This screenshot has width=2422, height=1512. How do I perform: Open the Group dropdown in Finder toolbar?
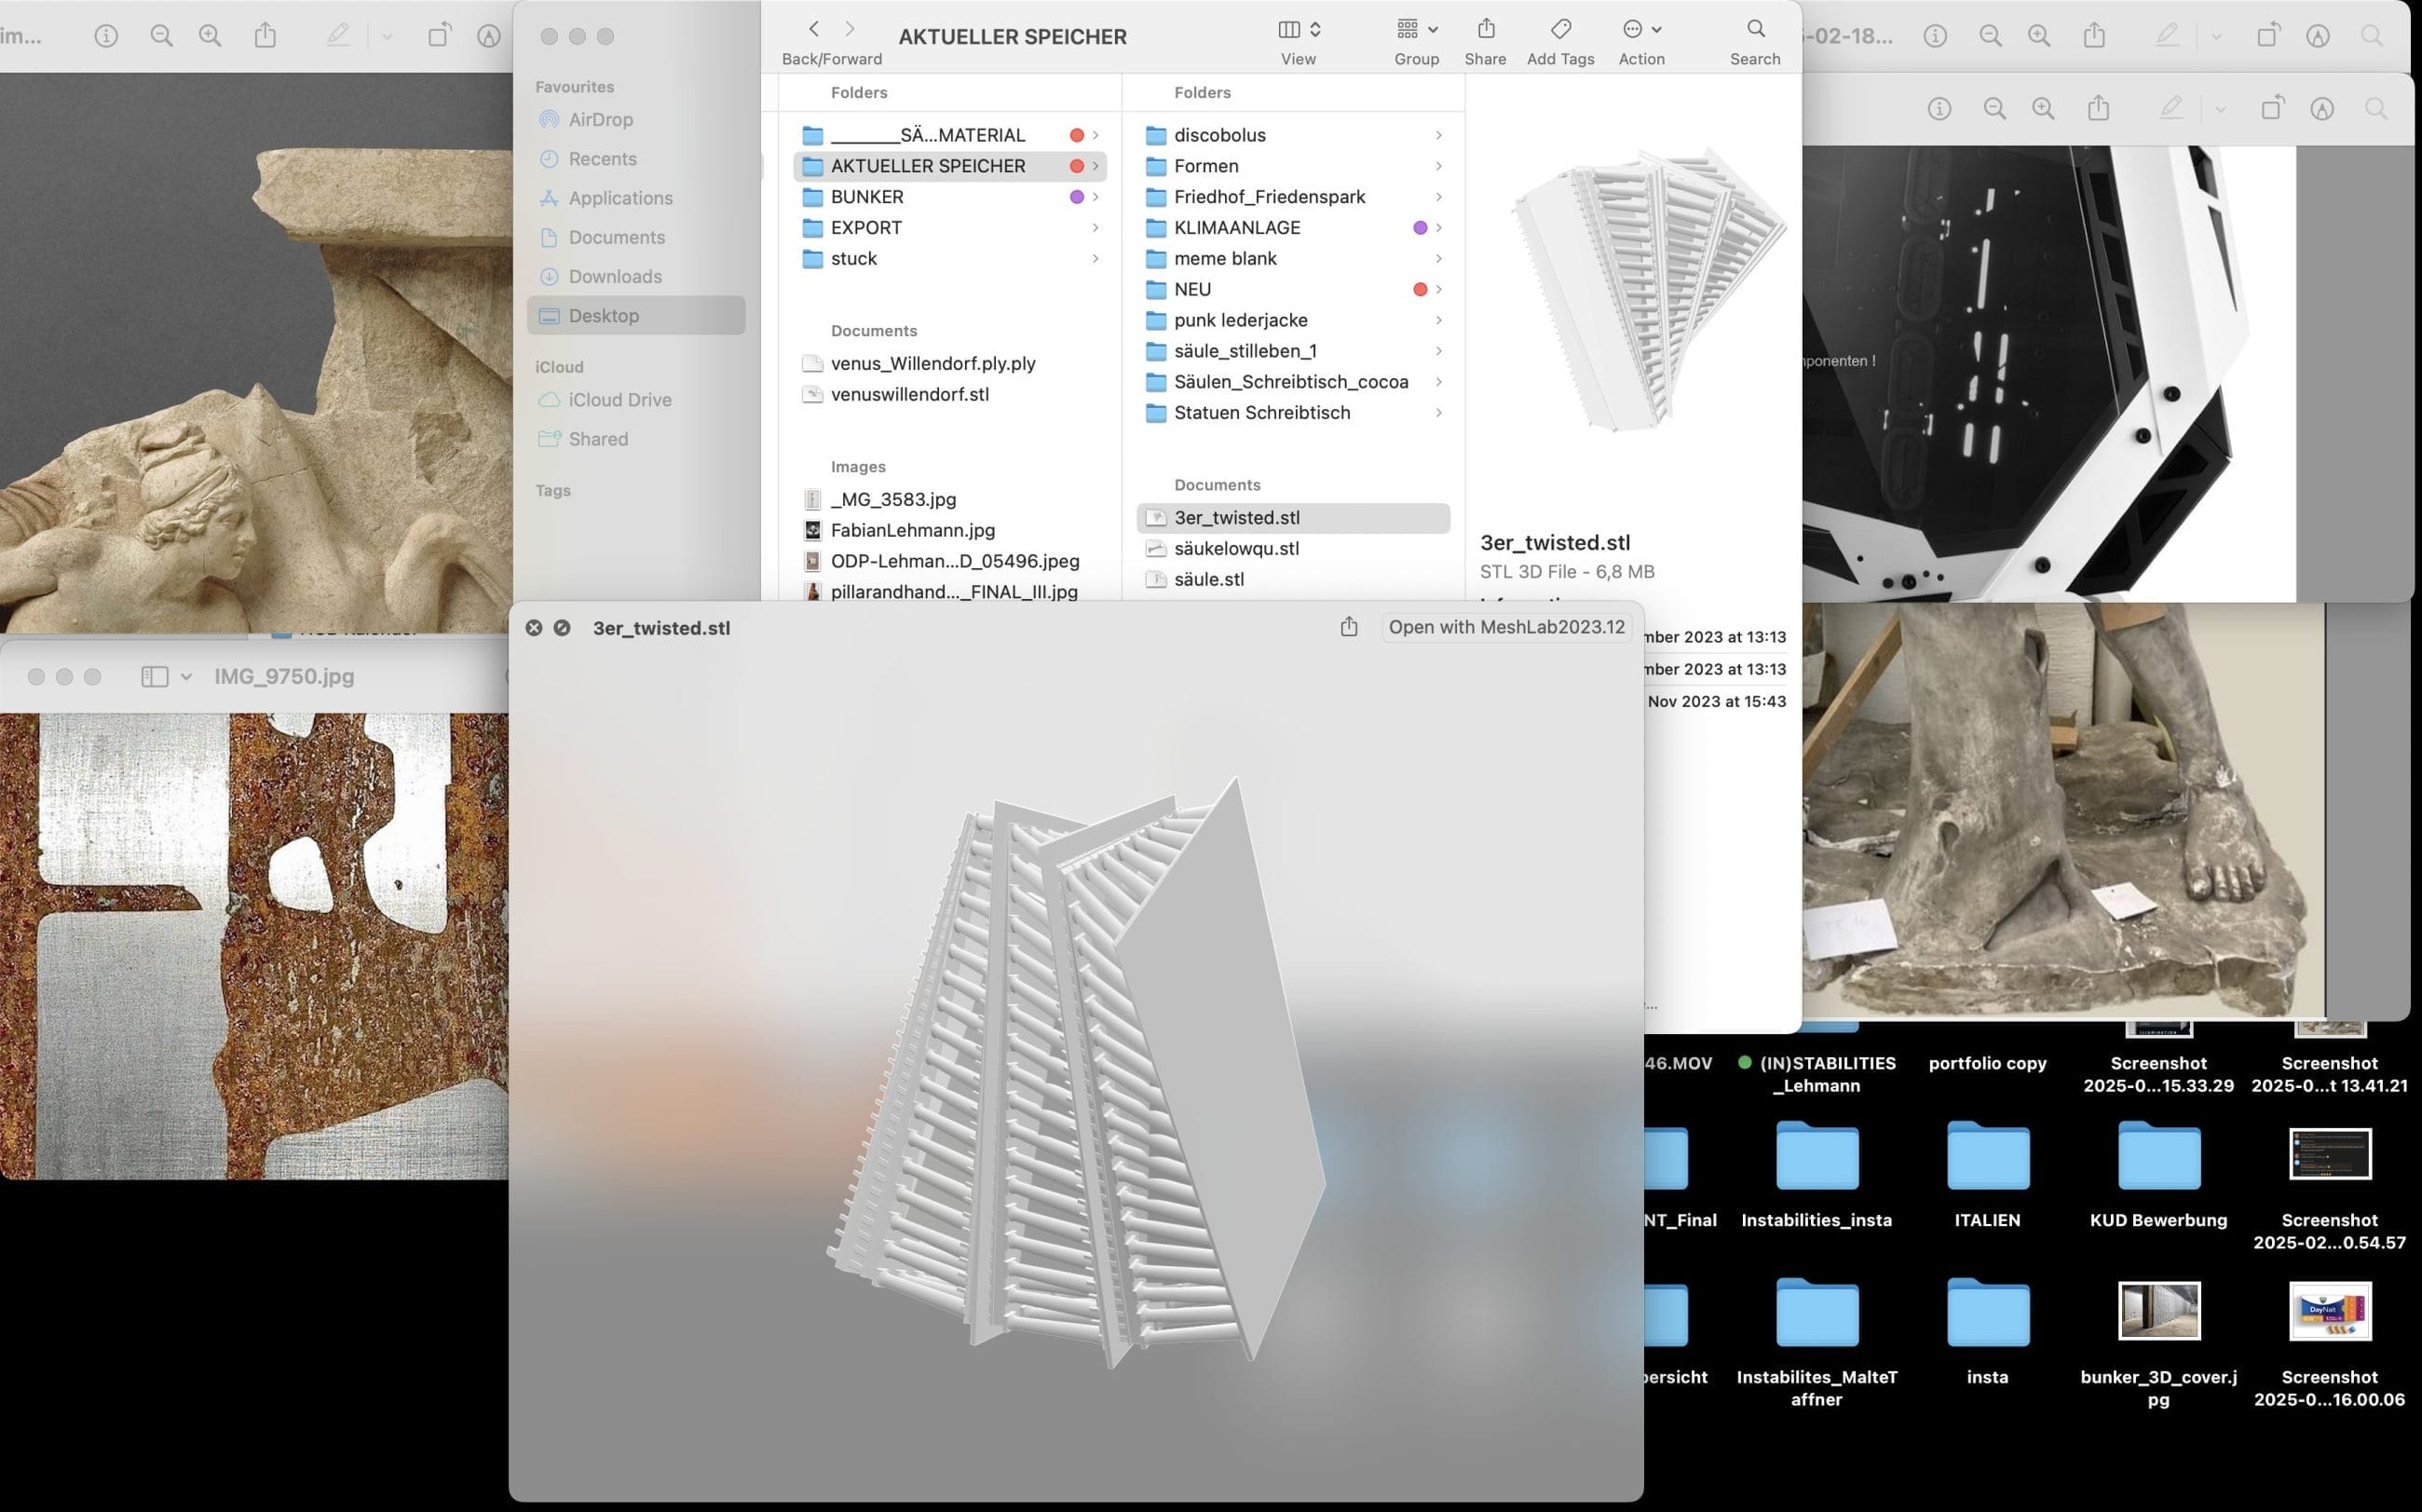[1416, 29]
